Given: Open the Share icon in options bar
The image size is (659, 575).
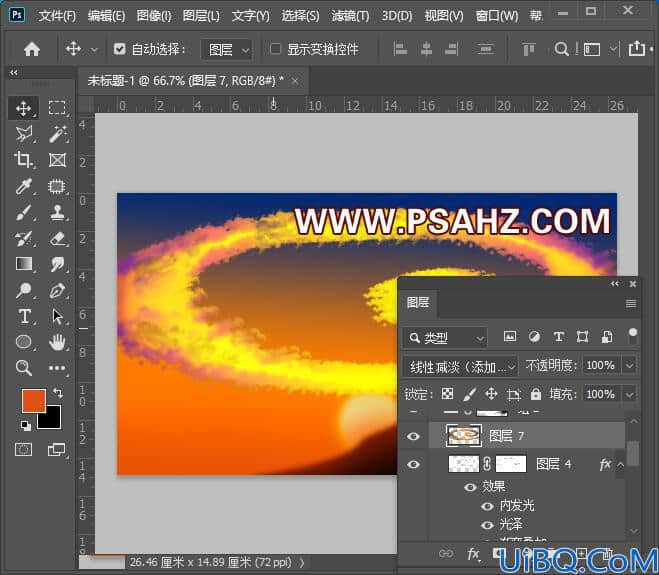Looking at the screenshot, I should [637, 48].
